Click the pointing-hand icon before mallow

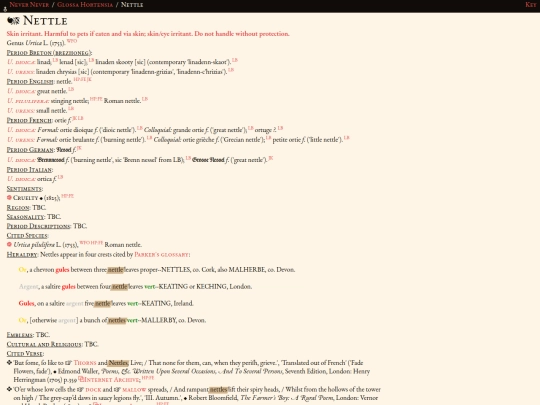click(117, 390)
